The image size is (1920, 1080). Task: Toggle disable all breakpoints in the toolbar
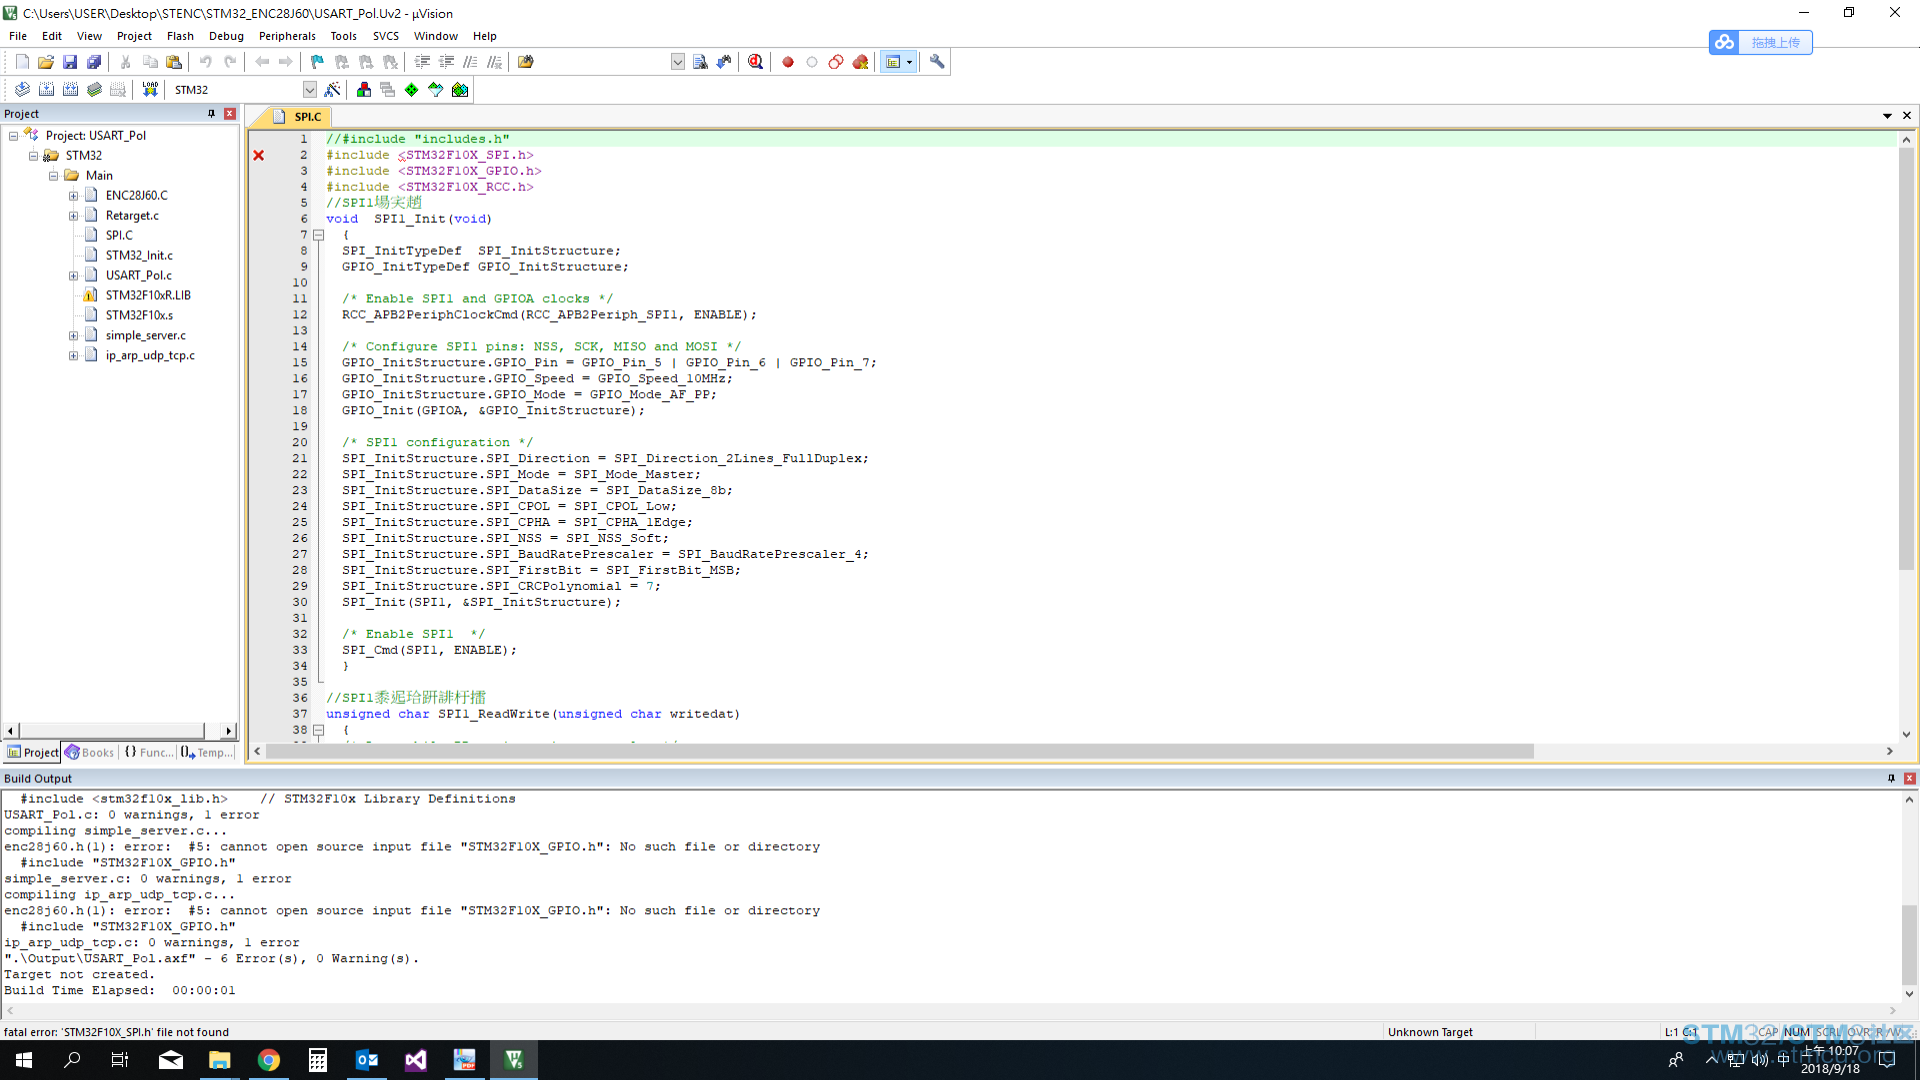coord(836,62)
